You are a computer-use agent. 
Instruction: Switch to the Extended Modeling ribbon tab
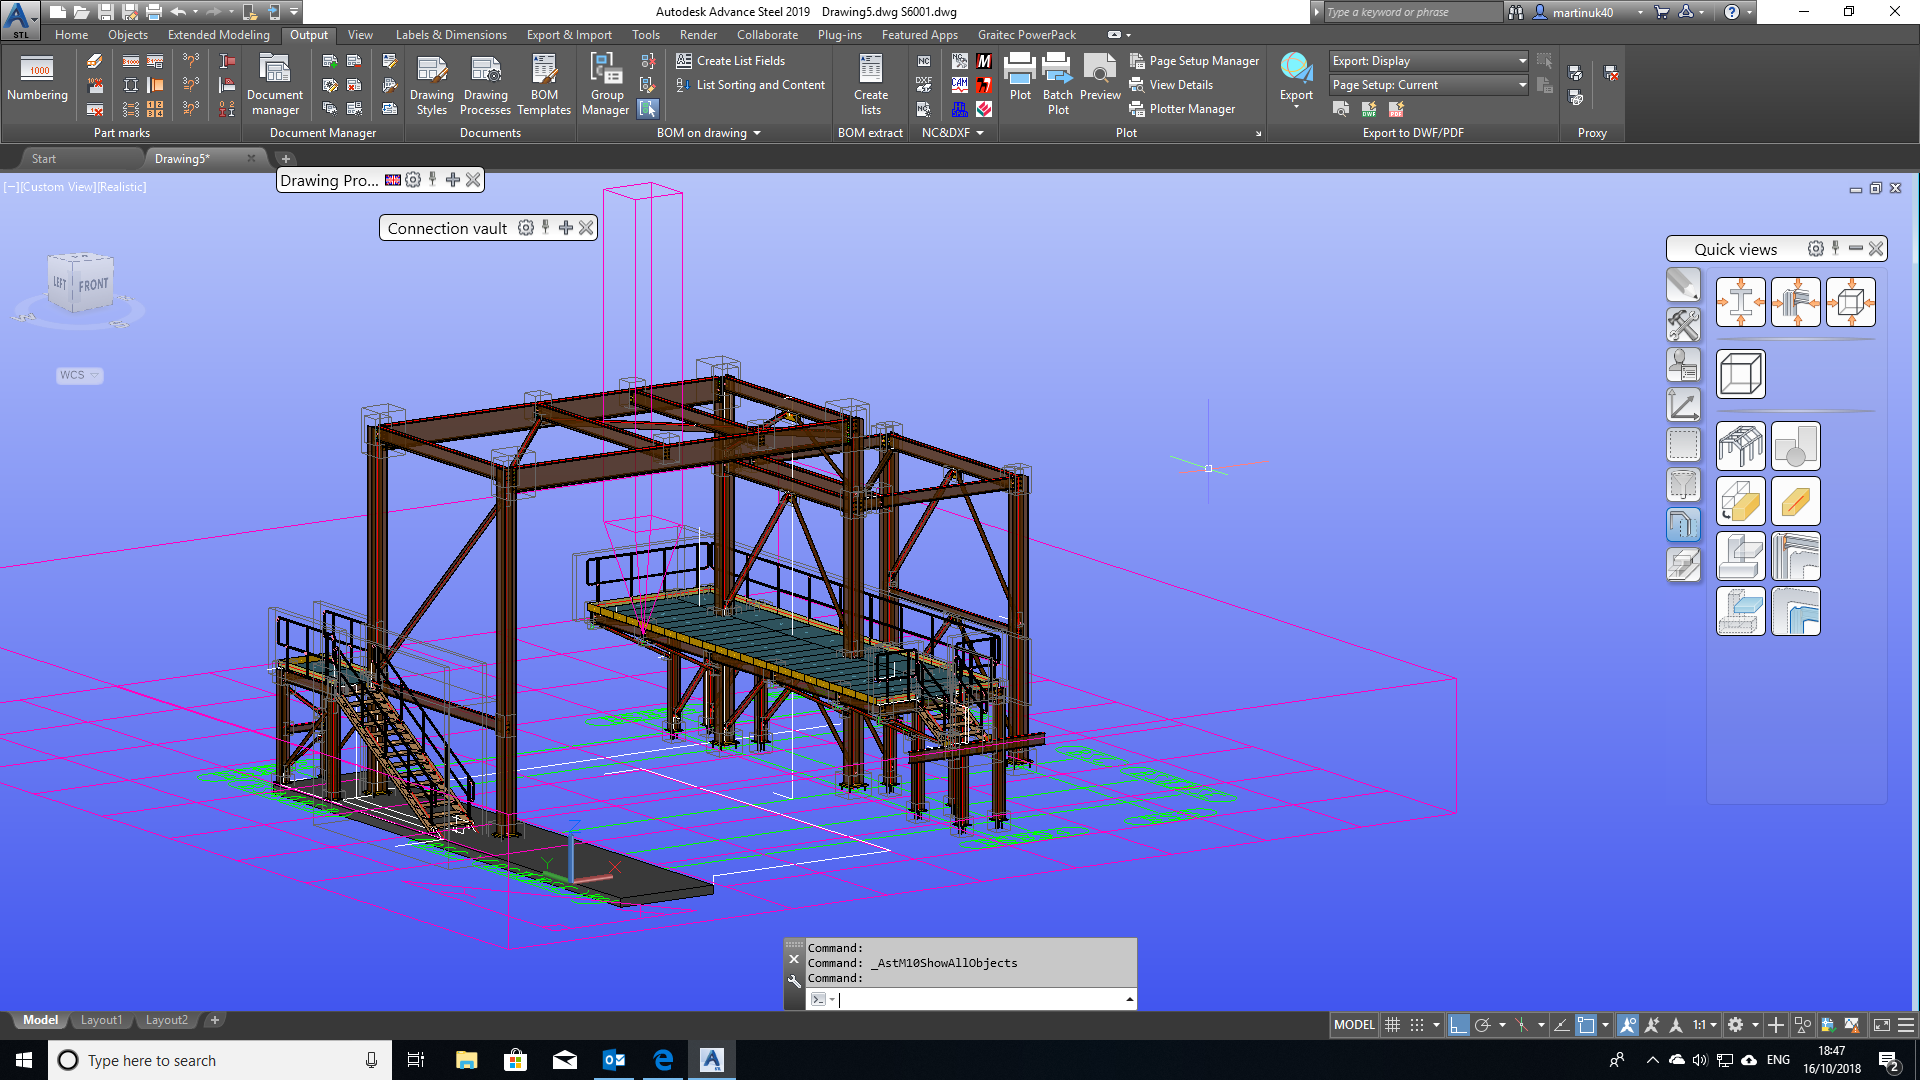tap(218, 34)
